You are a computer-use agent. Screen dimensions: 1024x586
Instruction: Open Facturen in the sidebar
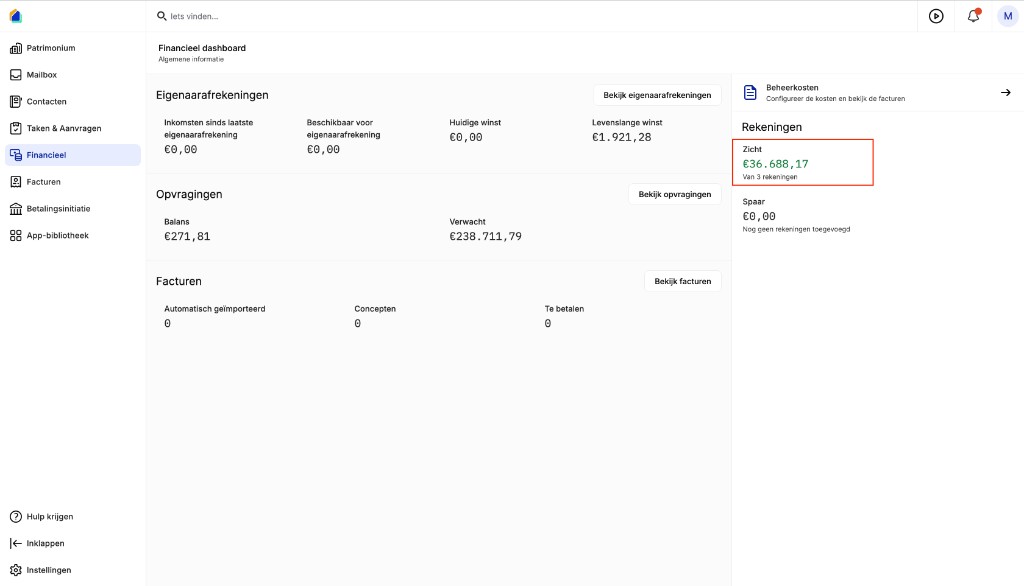click(72, 182)
